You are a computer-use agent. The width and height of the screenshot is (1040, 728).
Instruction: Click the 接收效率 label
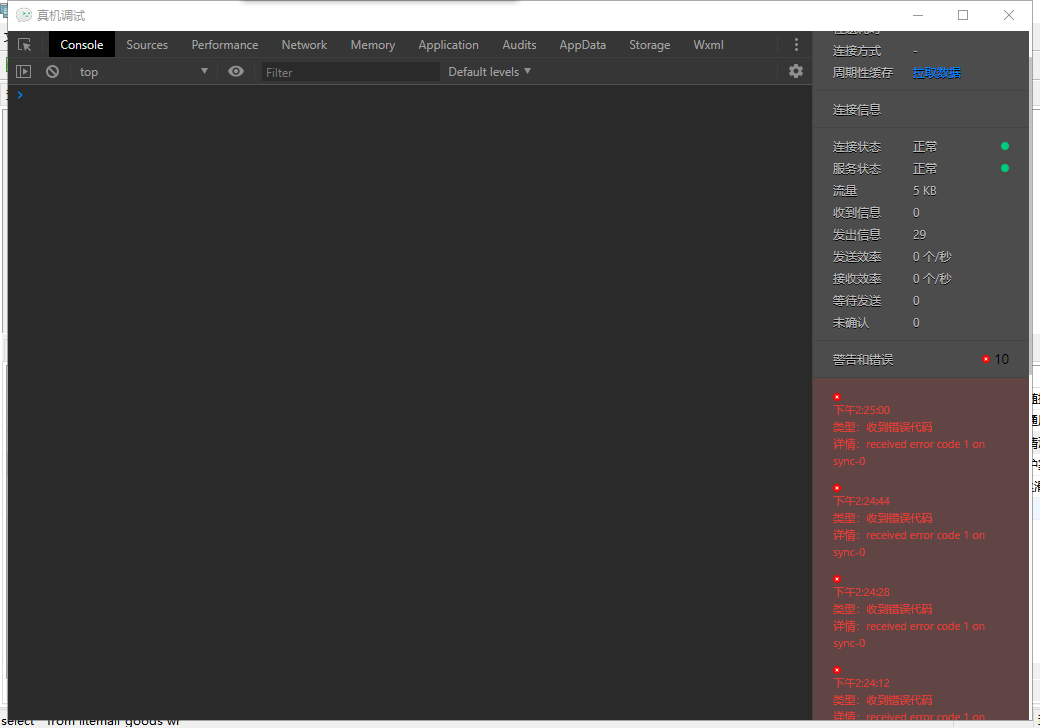(x=857, y=278)
